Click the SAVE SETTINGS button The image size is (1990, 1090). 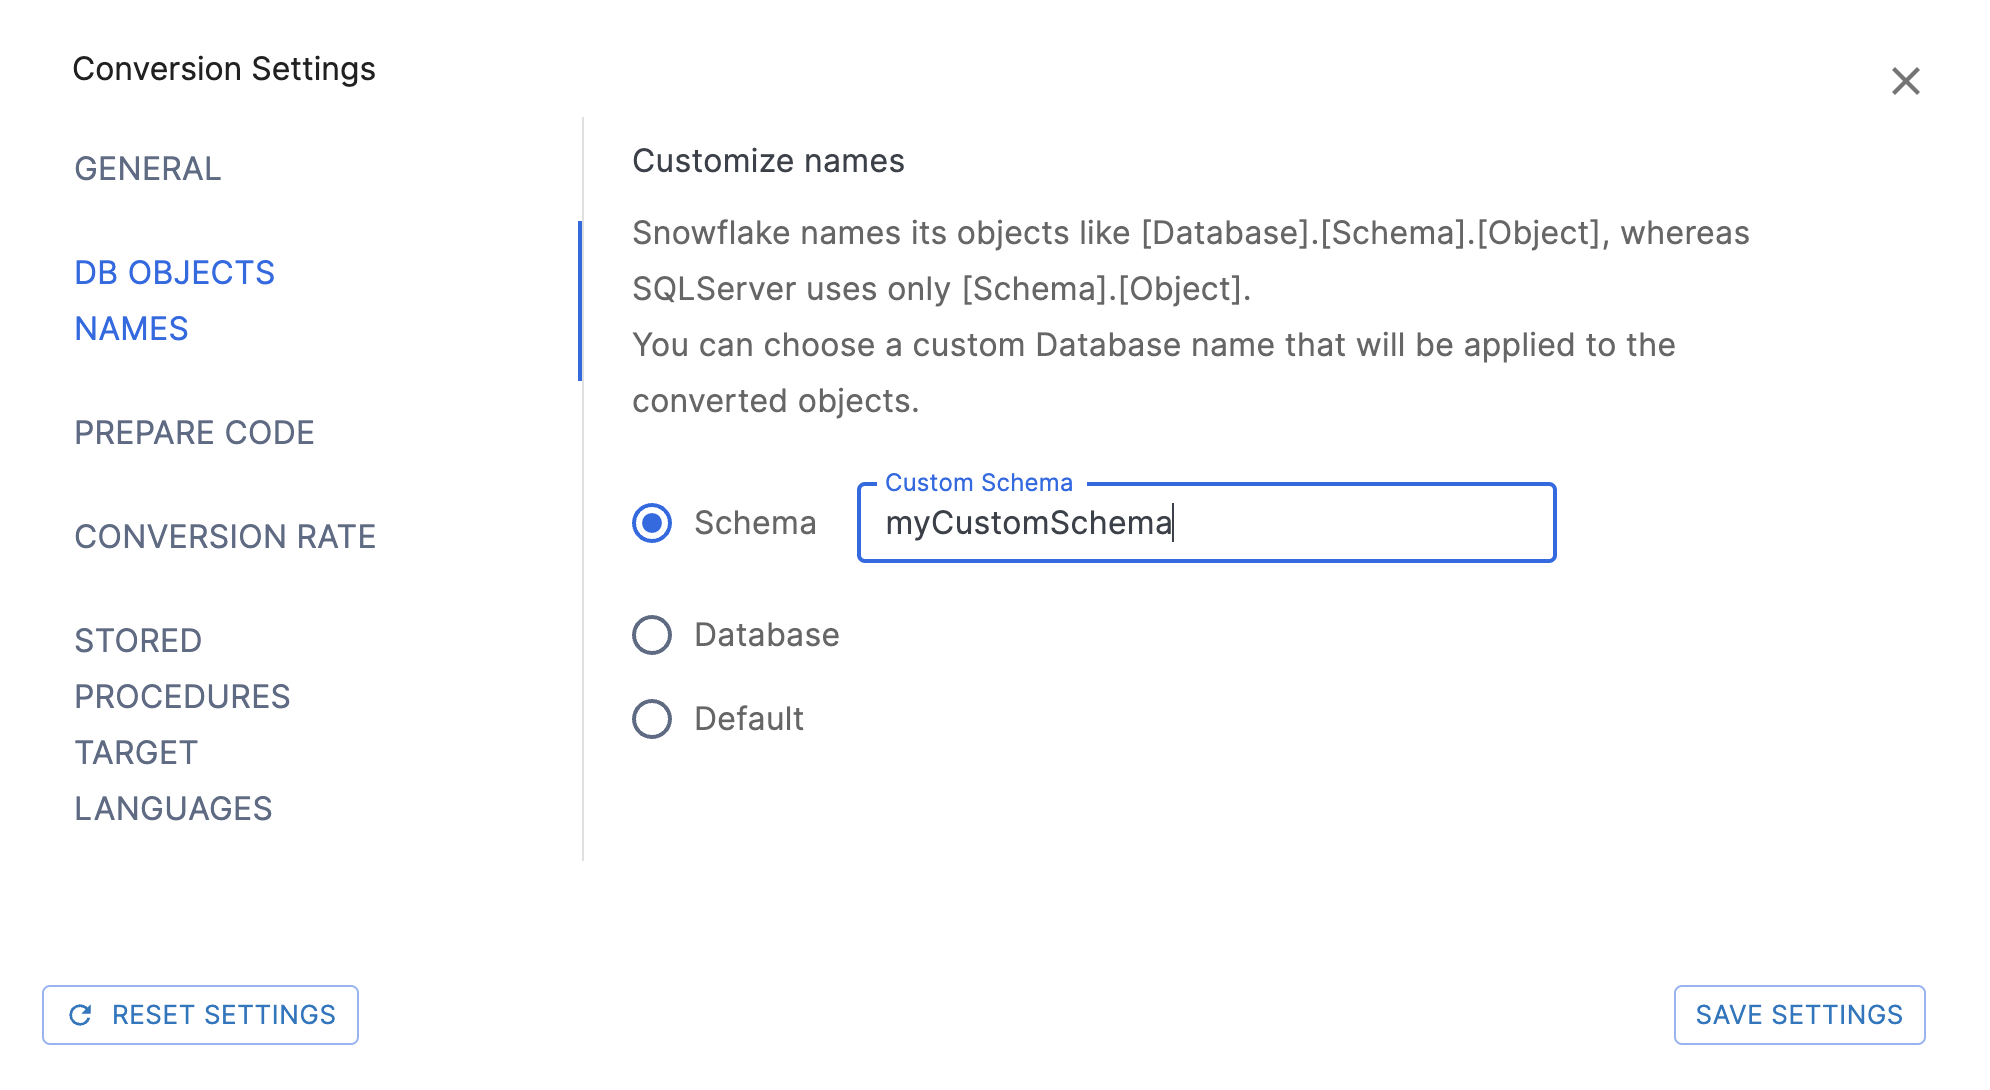pyautogui.click(x=1798, y=1015)
